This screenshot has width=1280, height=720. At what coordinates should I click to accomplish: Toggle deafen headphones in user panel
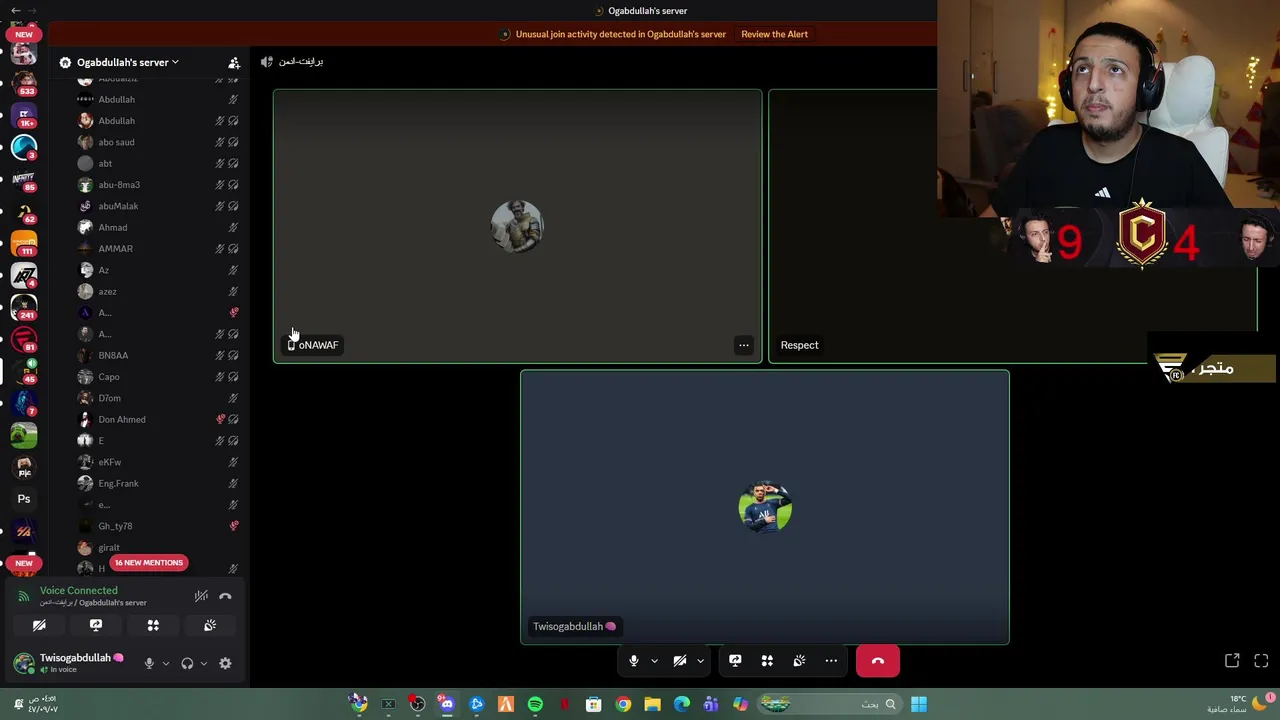coord(187,663)
